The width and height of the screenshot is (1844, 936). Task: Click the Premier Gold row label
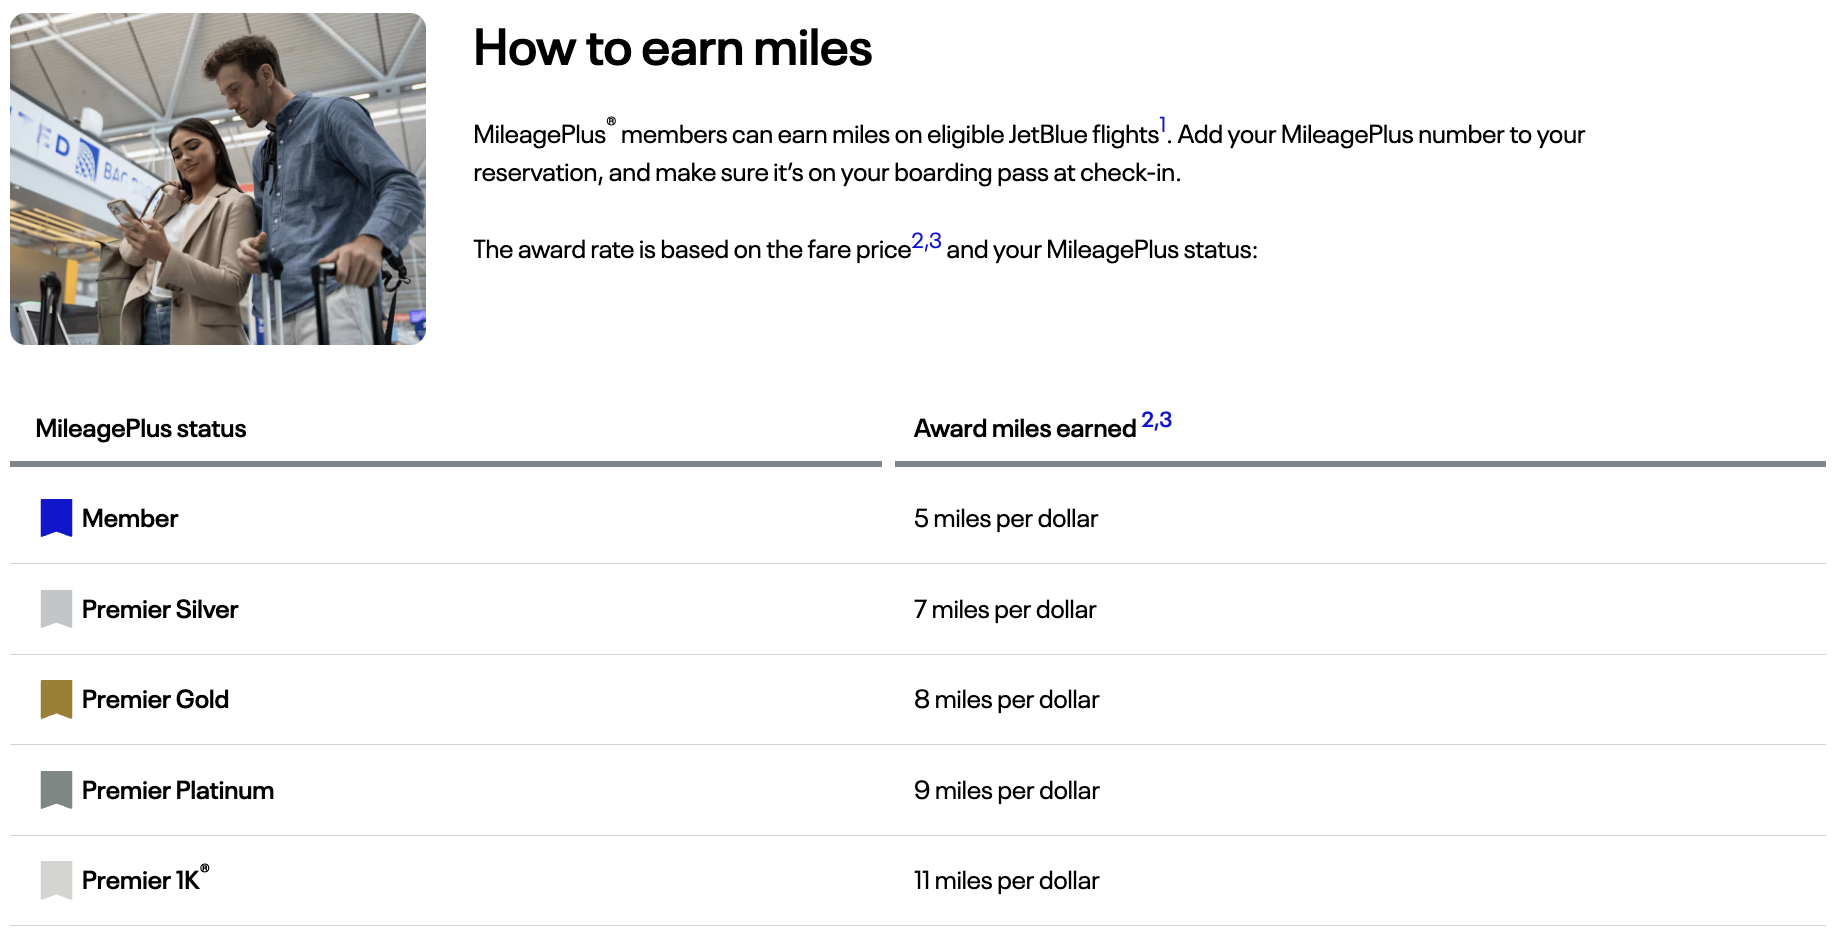pos(155,699)
